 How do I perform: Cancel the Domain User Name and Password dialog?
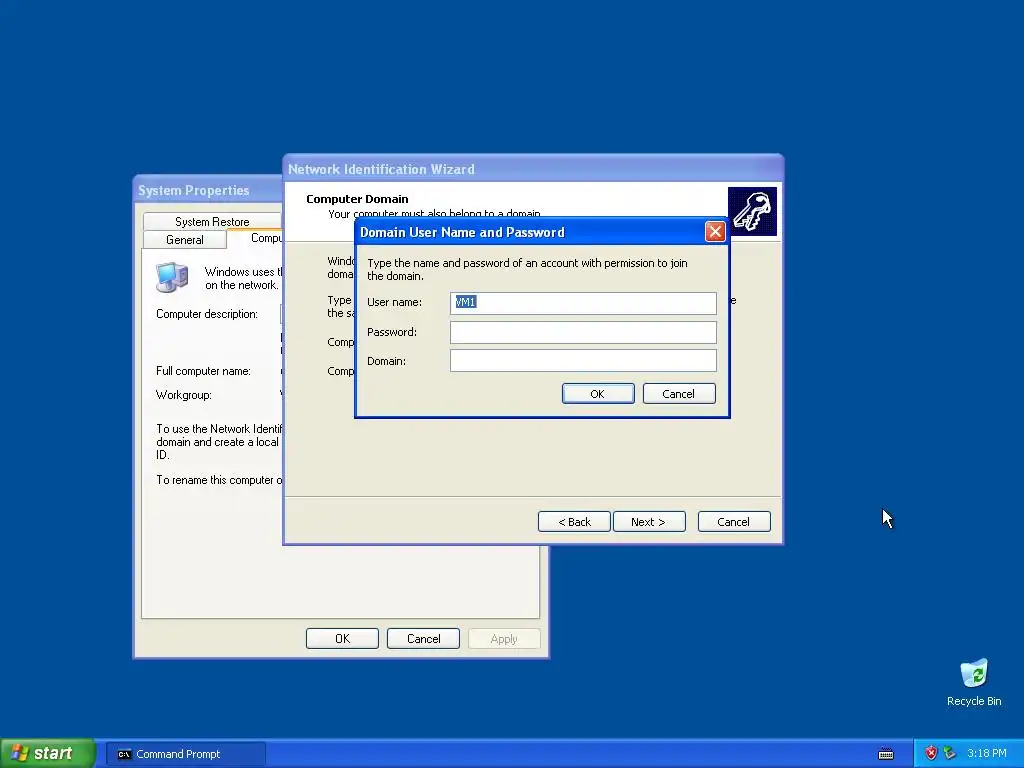pyautogui.click(x=679, y=394)
